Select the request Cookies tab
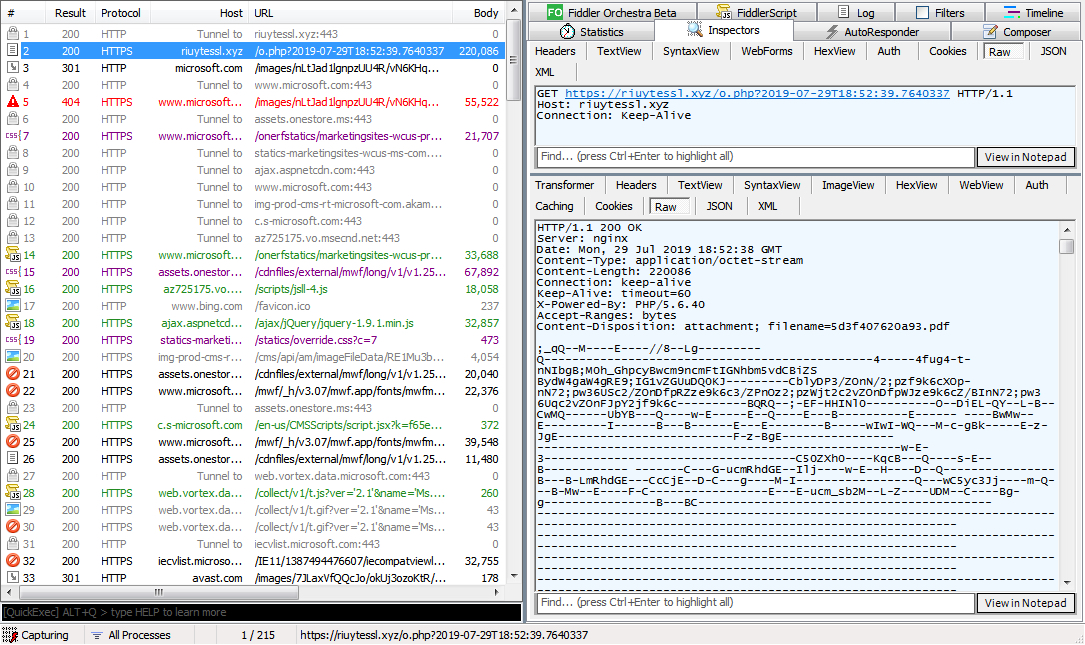The image size is (1085, 645). pos(947,51)
